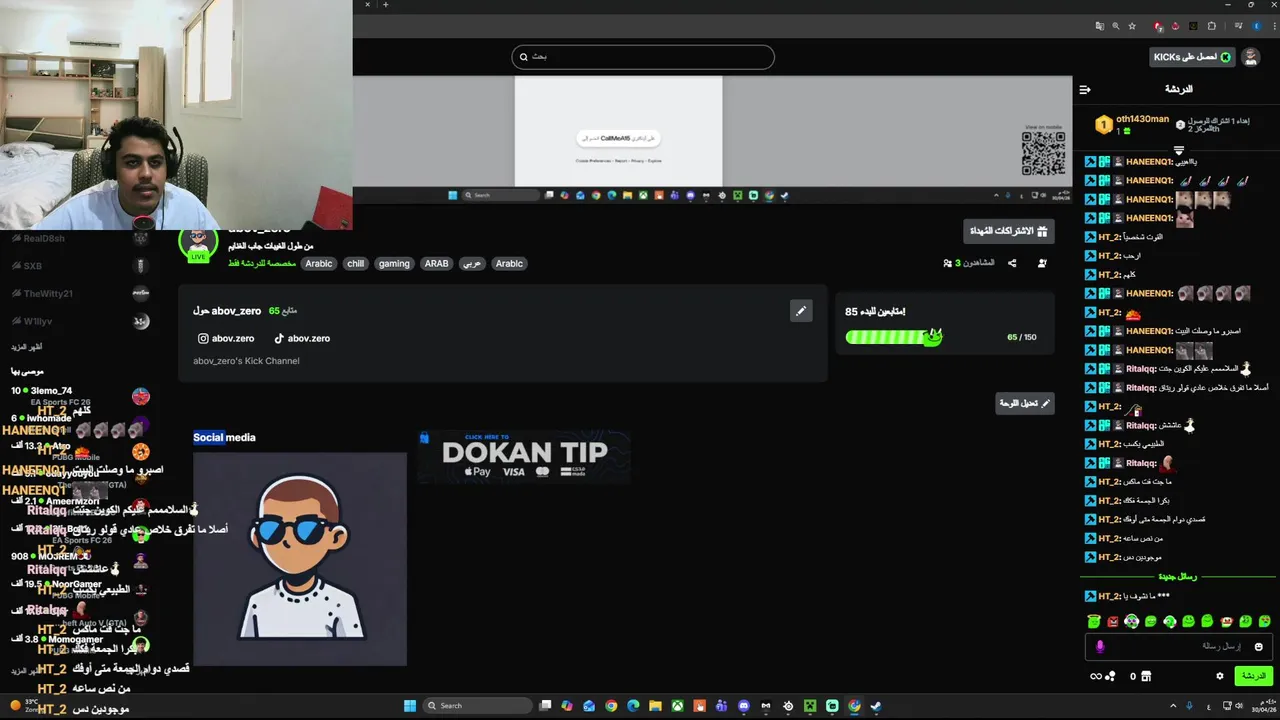Click the share icon beside the viewers count

pyautogui.click(x=1012, y=263)
